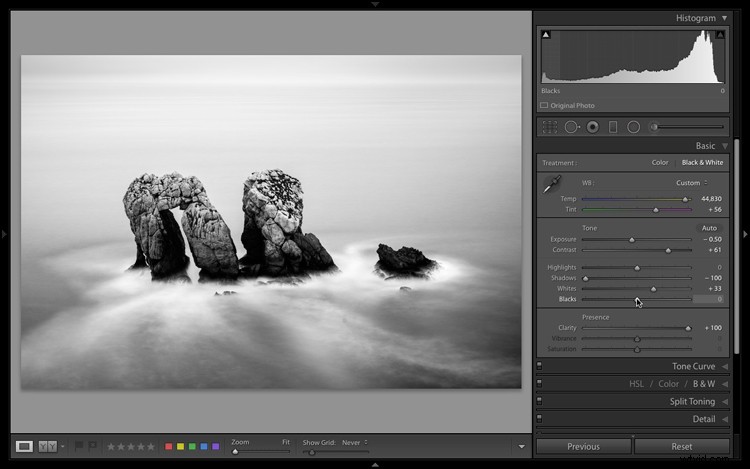Open the B&W tab

[x=704, y=384]
